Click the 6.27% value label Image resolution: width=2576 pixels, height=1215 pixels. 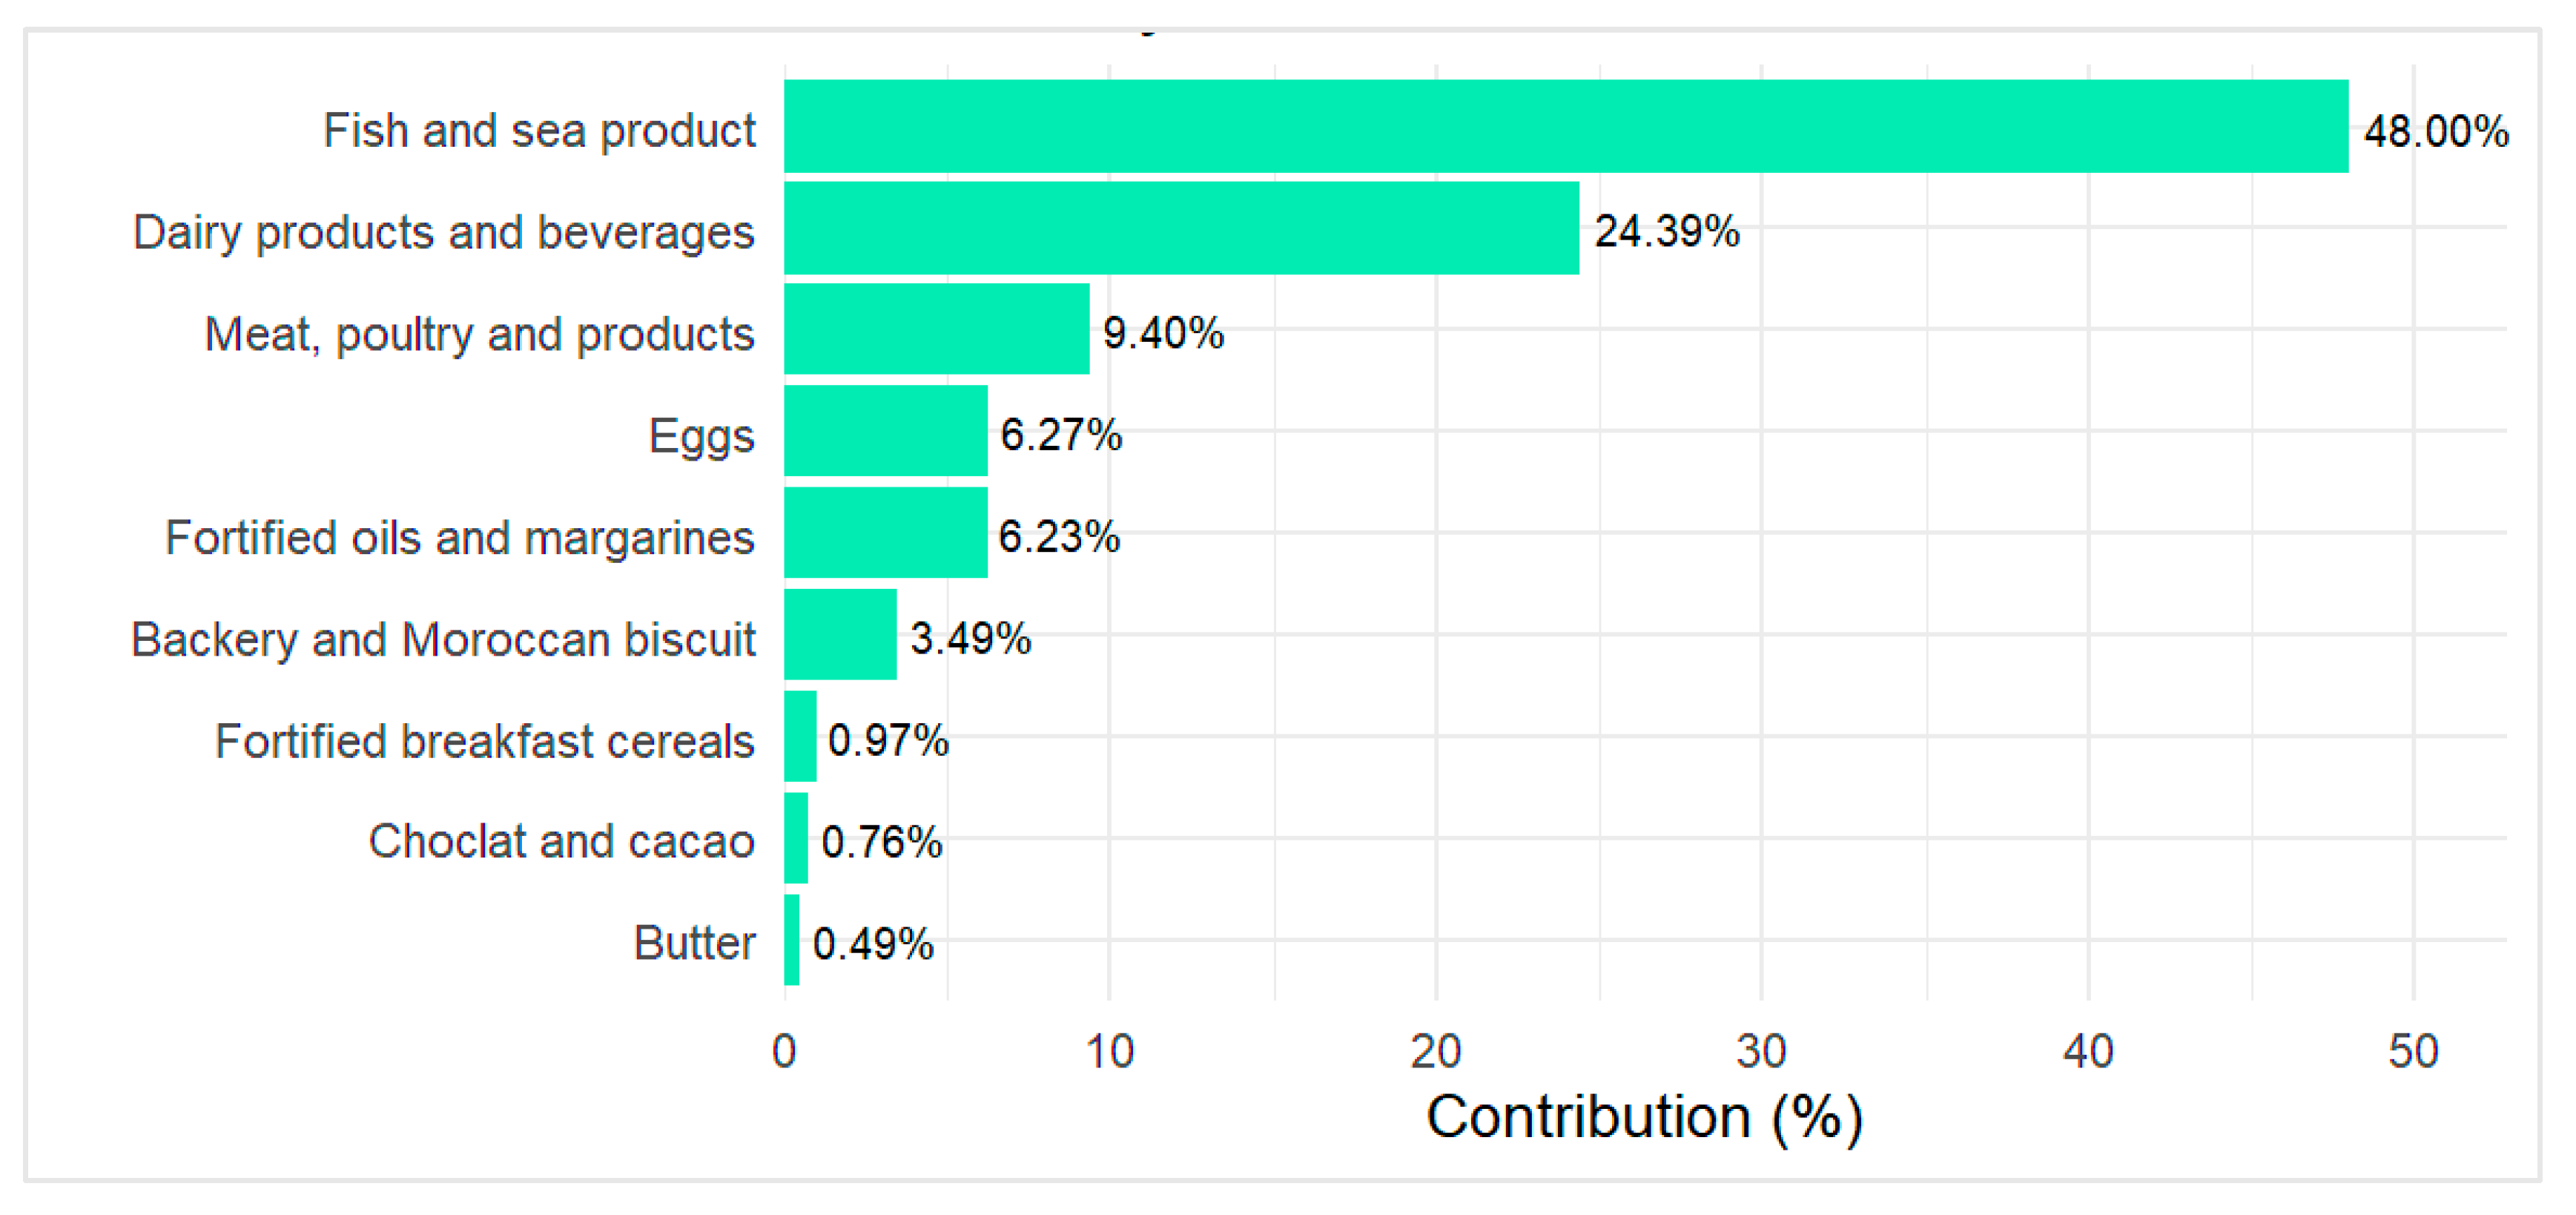[1061, 435]
